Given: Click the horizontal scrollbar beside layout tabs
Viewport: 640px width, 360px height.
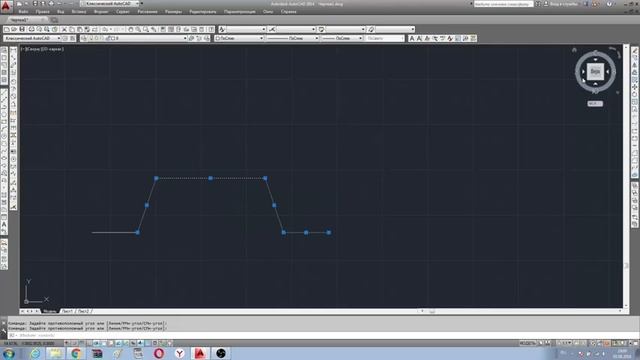Looking at the screenshot, I should pos(521,311).
